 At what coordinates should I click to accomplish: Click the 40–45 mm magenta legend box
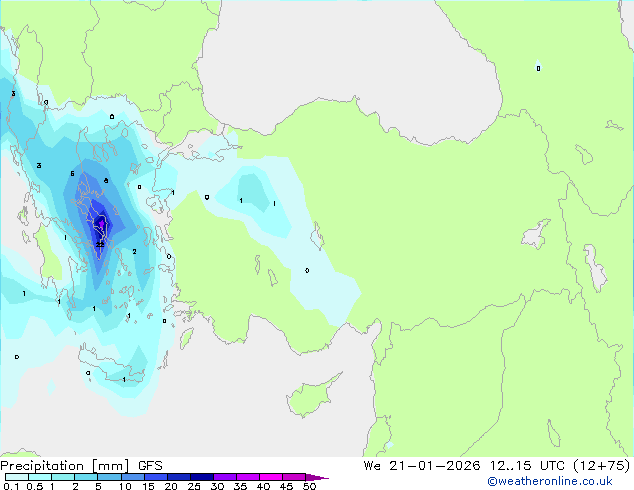[x=271, y=477]
